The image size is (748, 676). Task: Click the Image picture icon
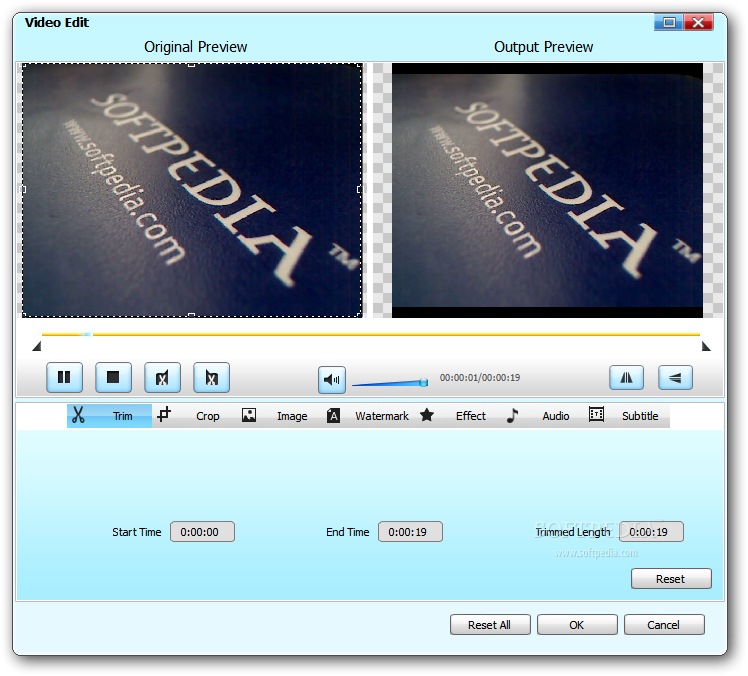[x=249, y=415]
